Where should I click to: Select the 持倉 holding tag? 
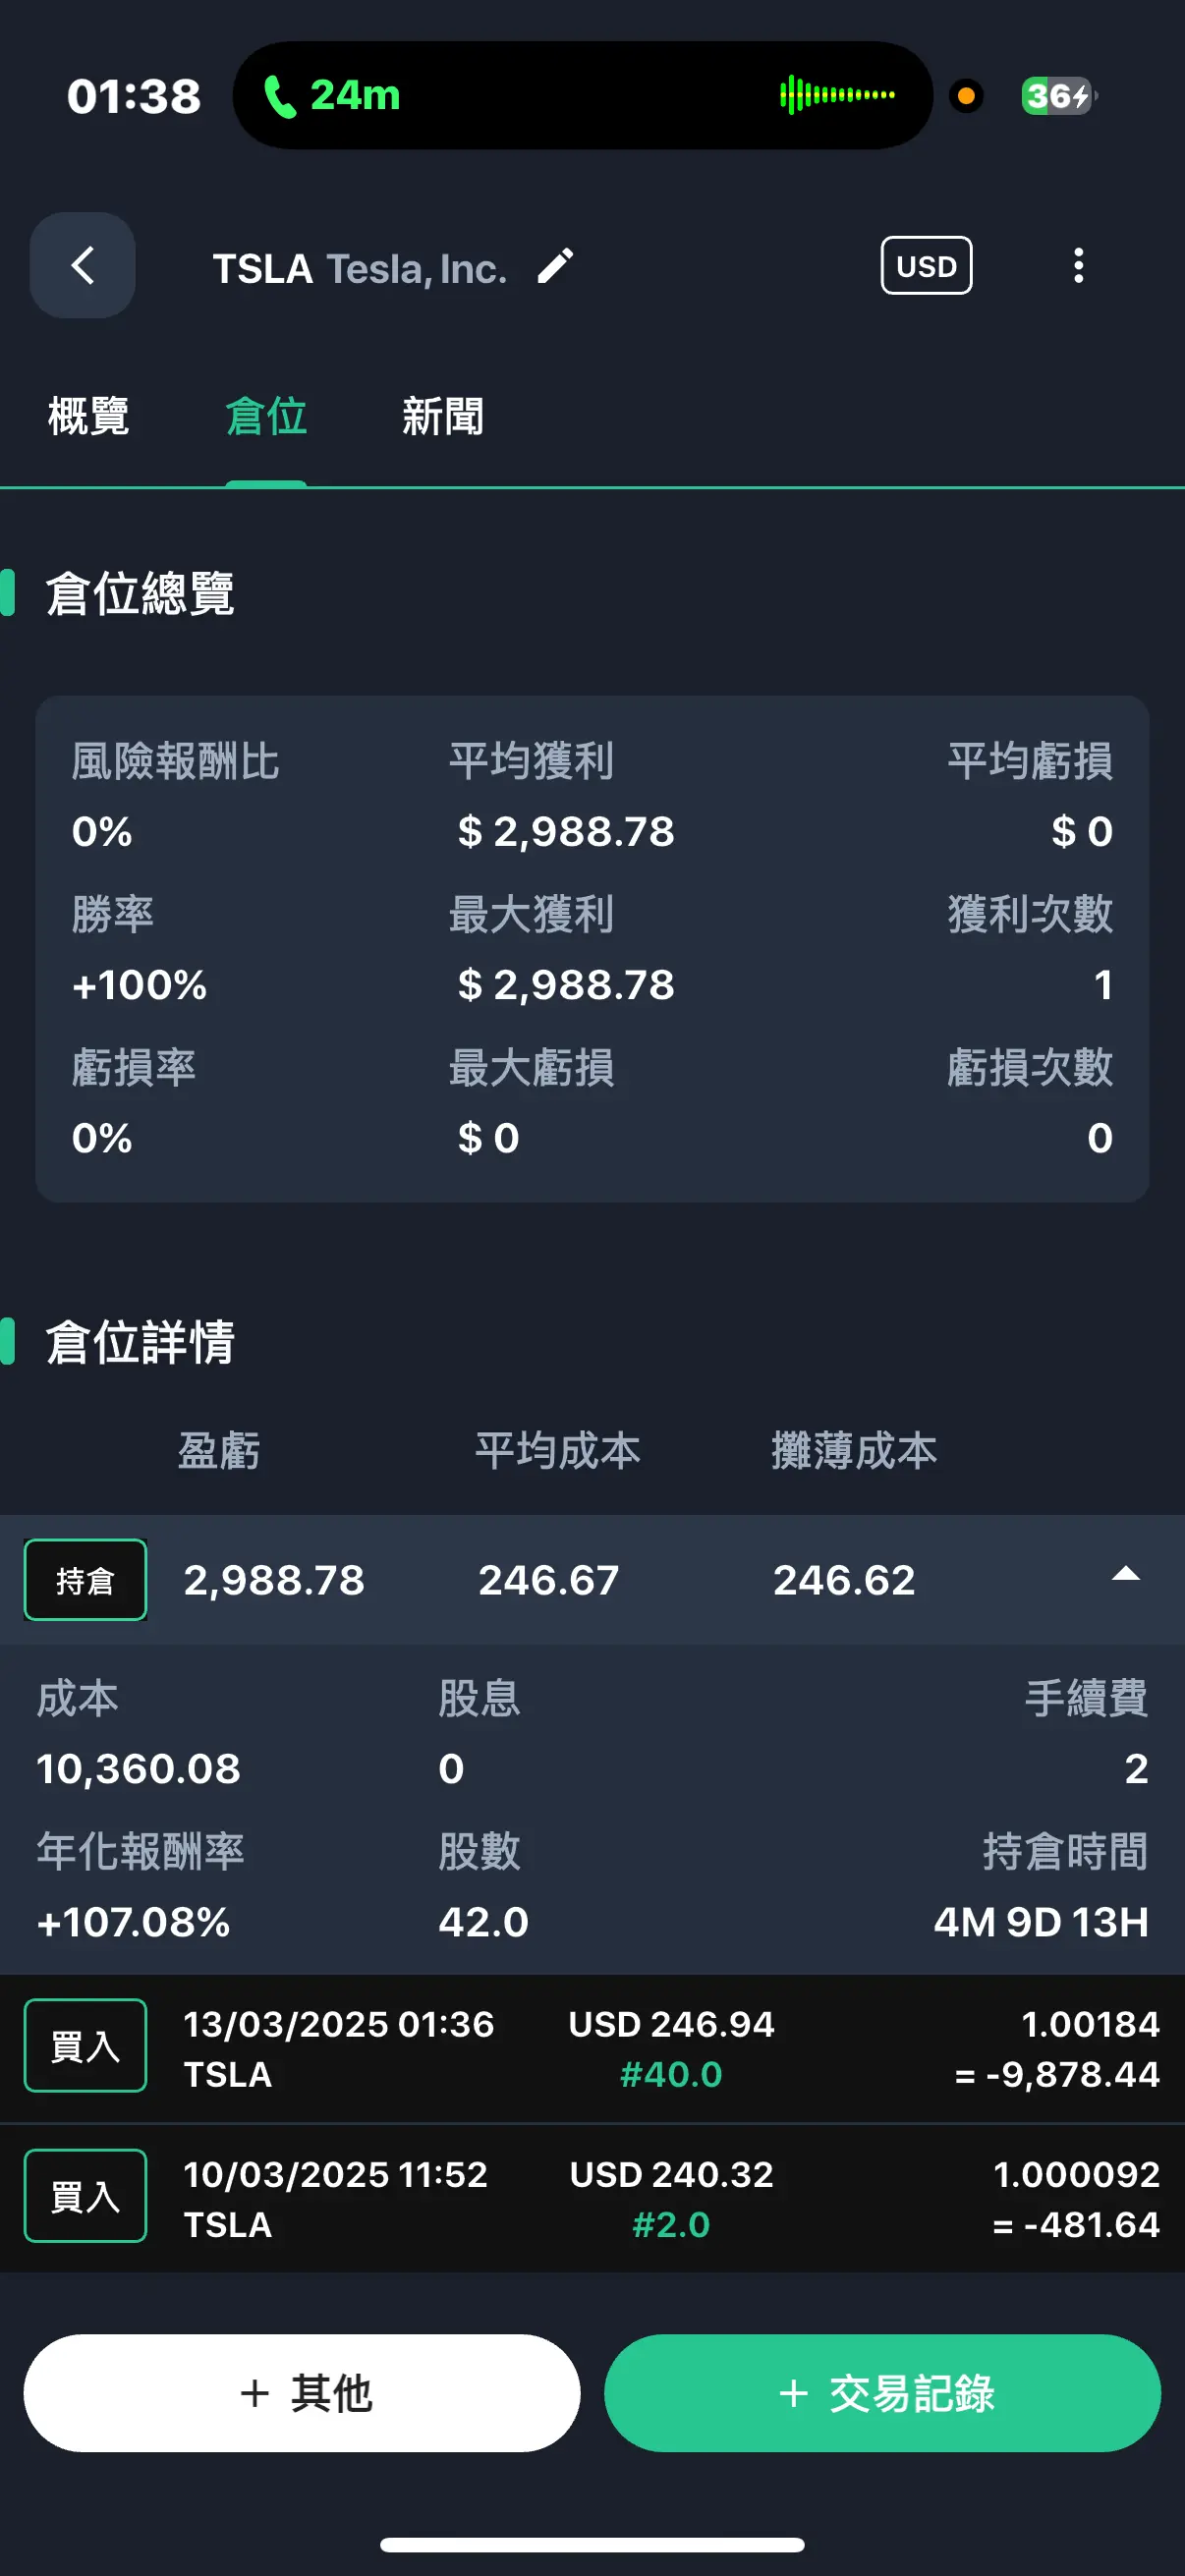[x=85, y=1580]
